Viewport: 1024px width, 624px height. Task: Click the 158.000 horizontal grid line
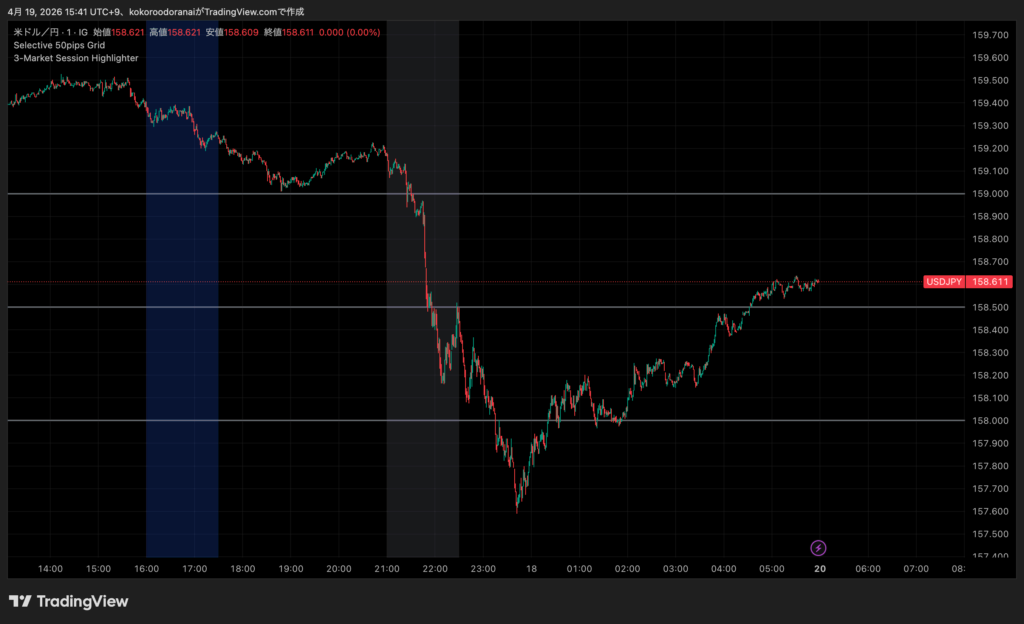click(700, 421)
